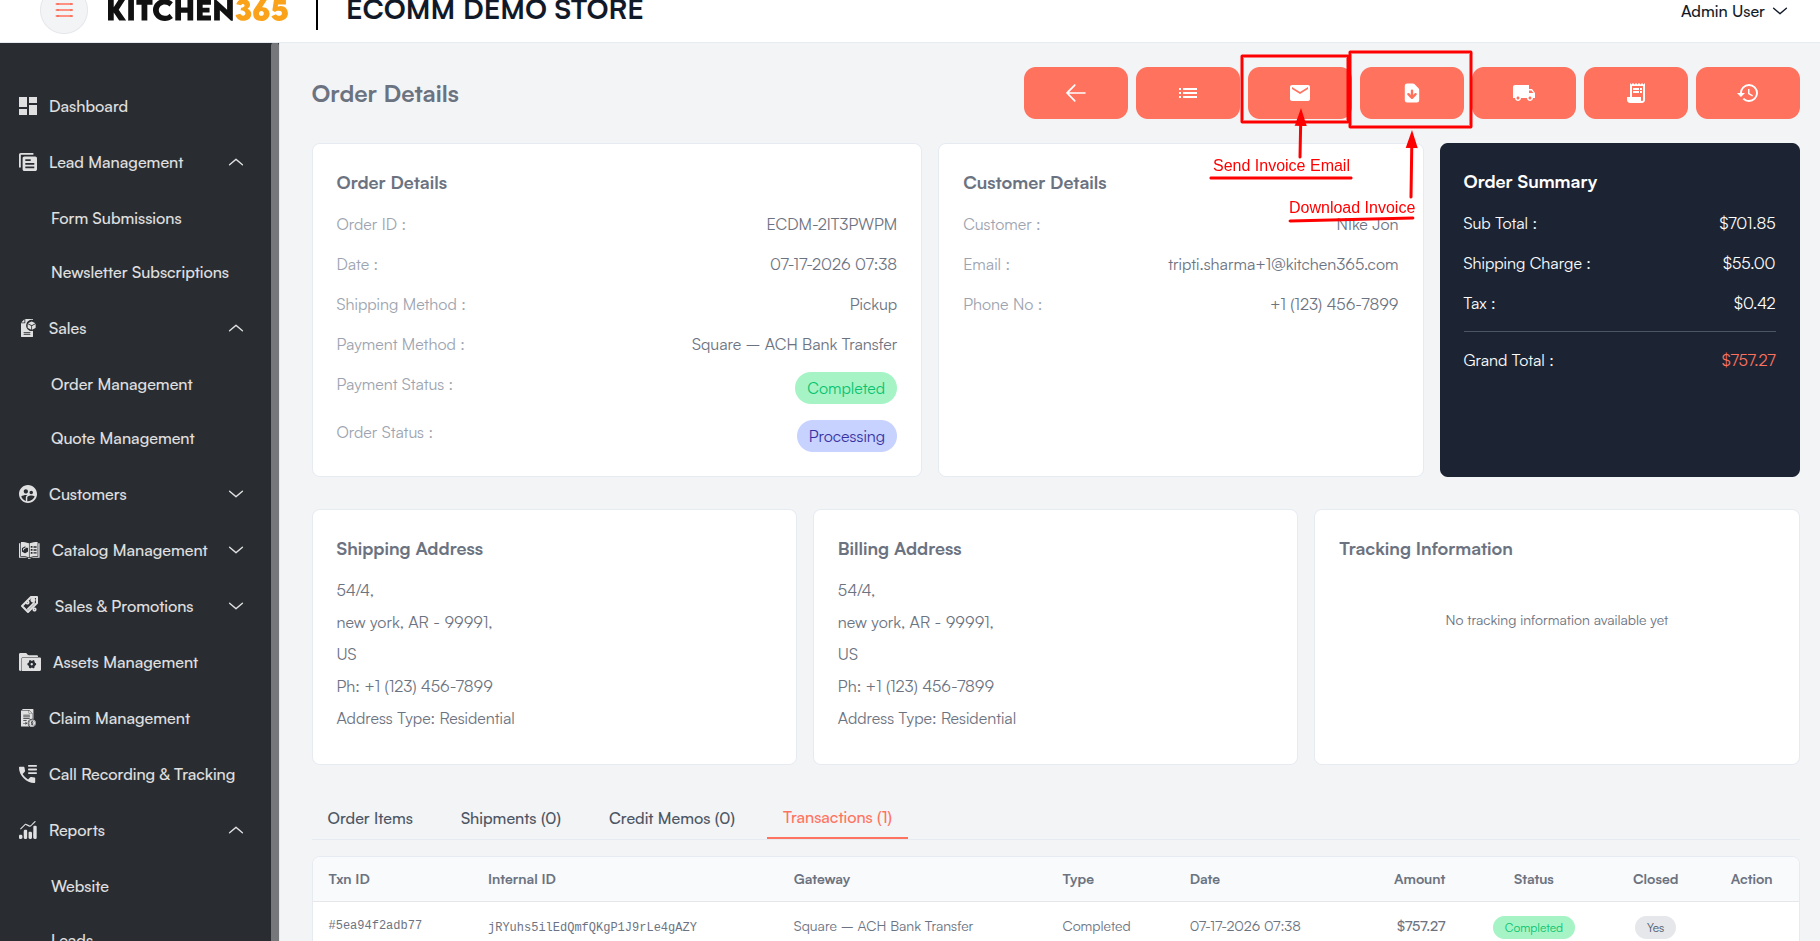The image size is (1820, 941).
Task: Click the Sales sidebar icon
Action: click(x=28, y=328)
